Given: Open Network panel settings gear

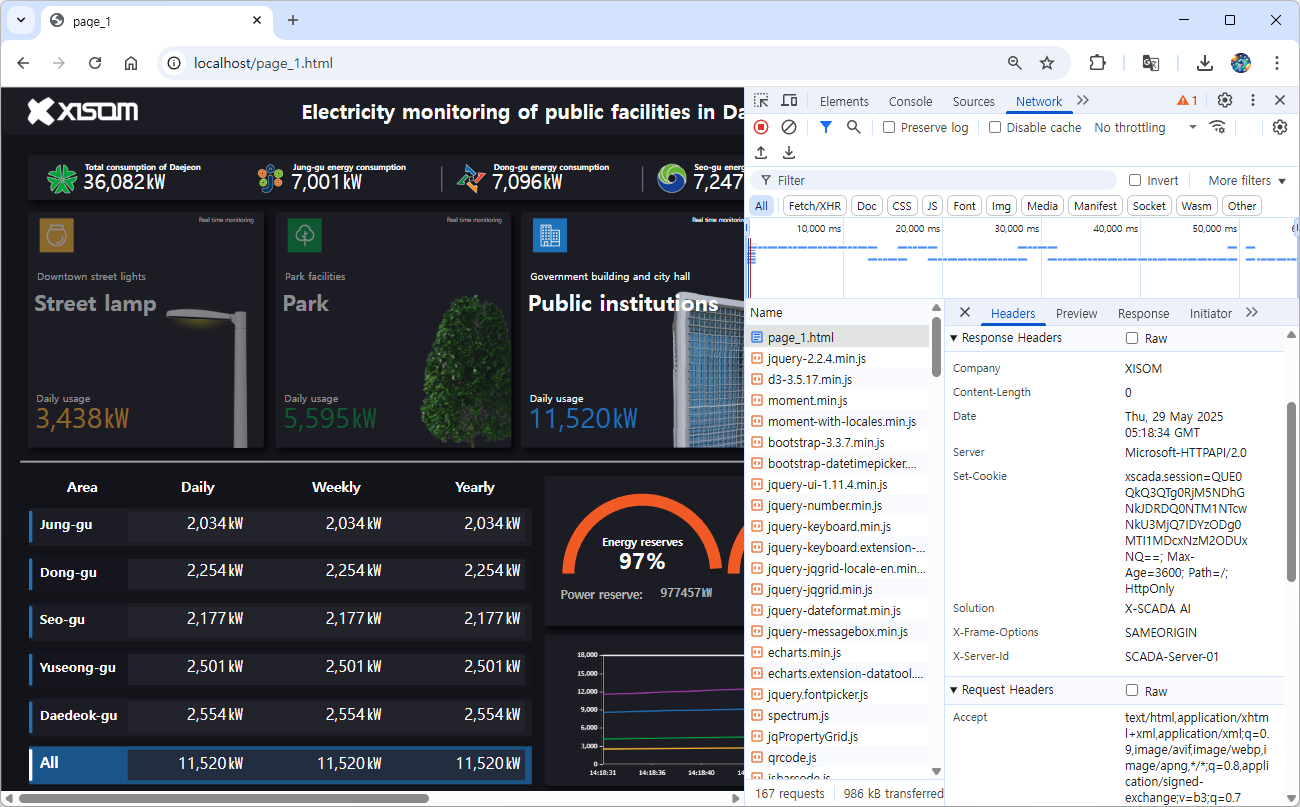Looking at the screenshot, I should point(1280,127).
